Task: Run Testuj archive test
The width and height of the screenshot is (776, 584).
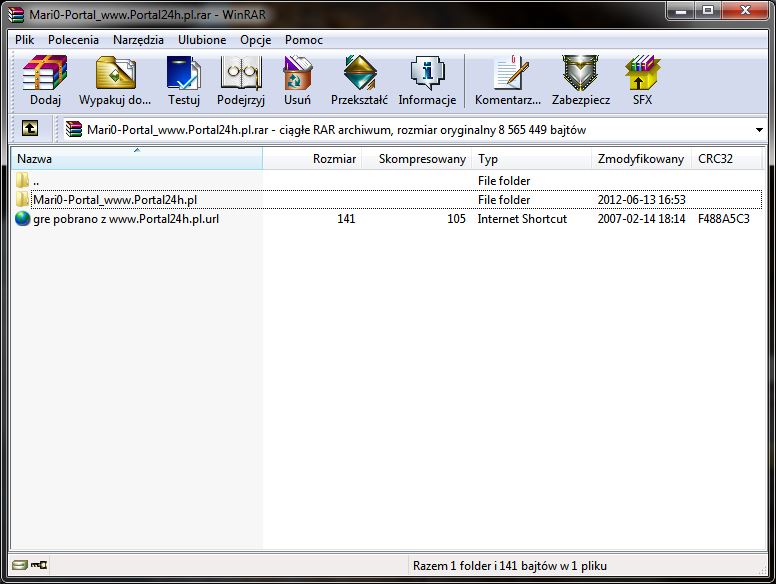Action: (x=184, y=73)
